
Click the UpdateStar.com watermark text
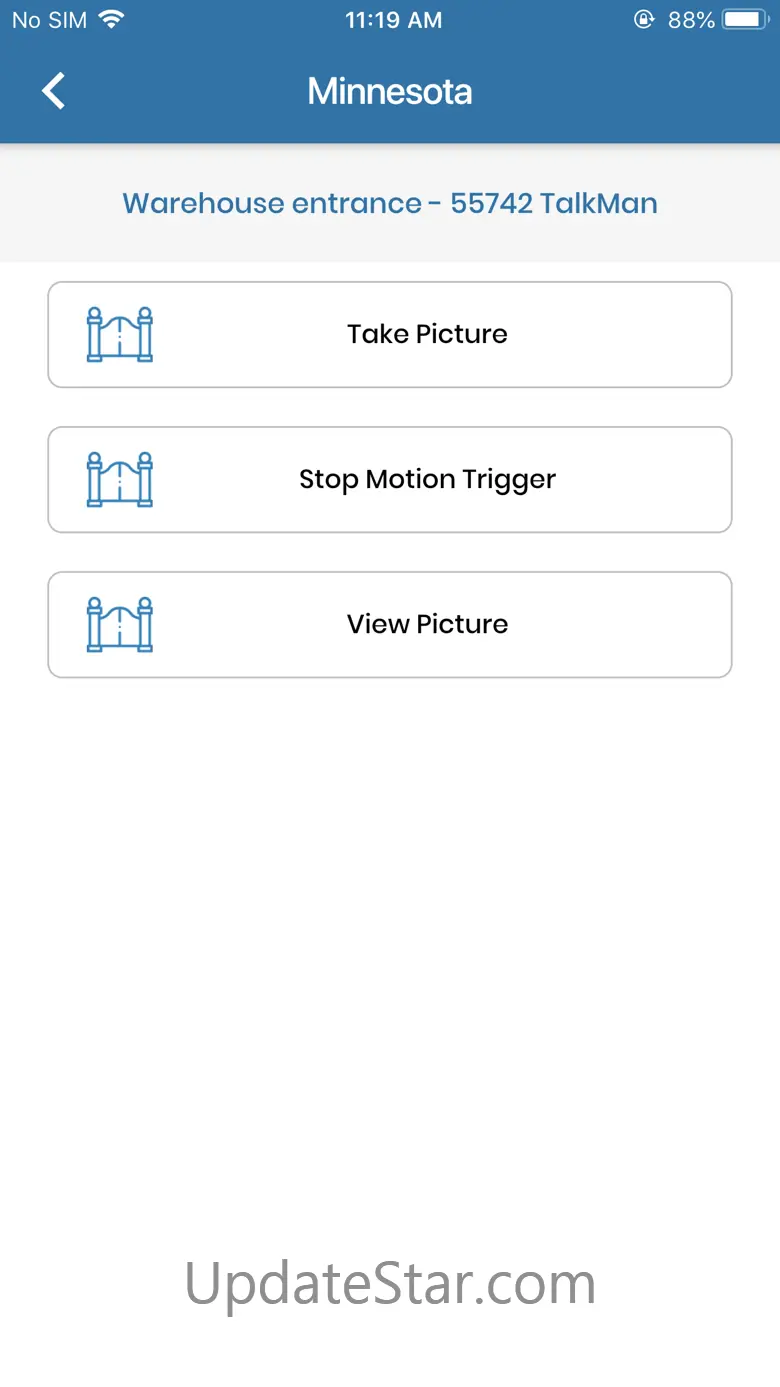[x=390, y=1282]
